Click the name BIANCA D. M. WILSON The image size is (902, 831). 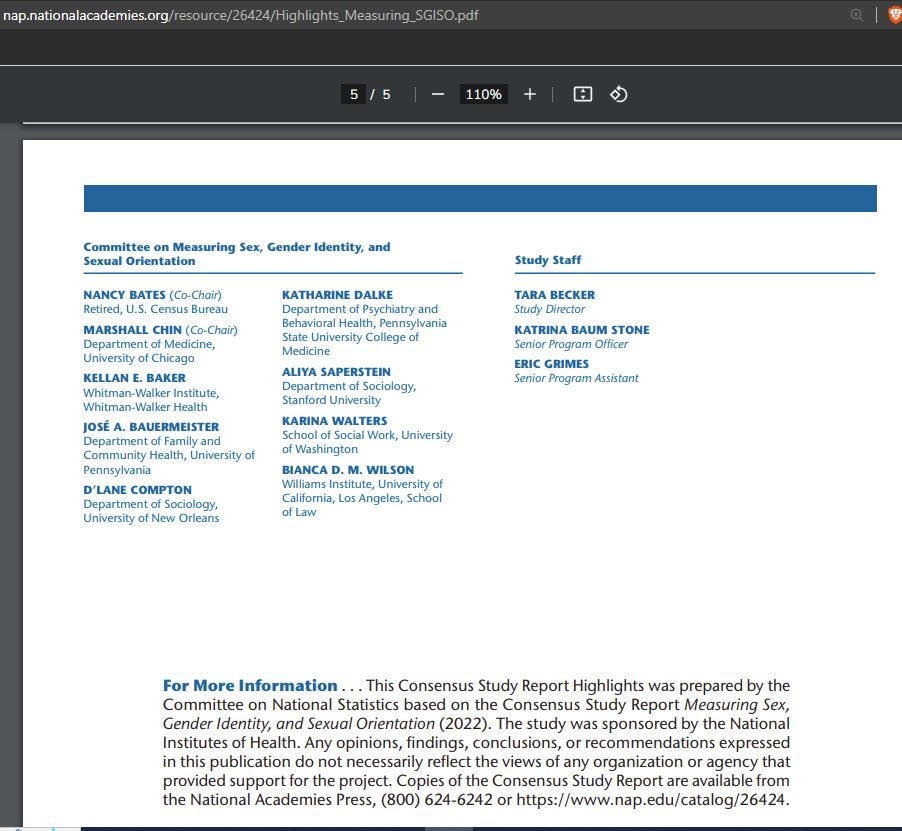(x=348, y=470)
